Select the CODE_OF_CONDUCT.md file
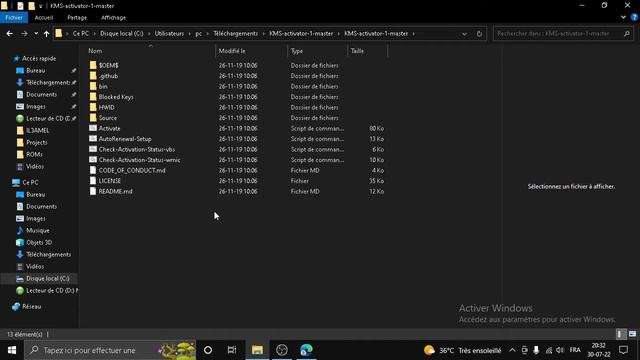The height and width of the screenshot is (360, 640). (x=132, y=170)
